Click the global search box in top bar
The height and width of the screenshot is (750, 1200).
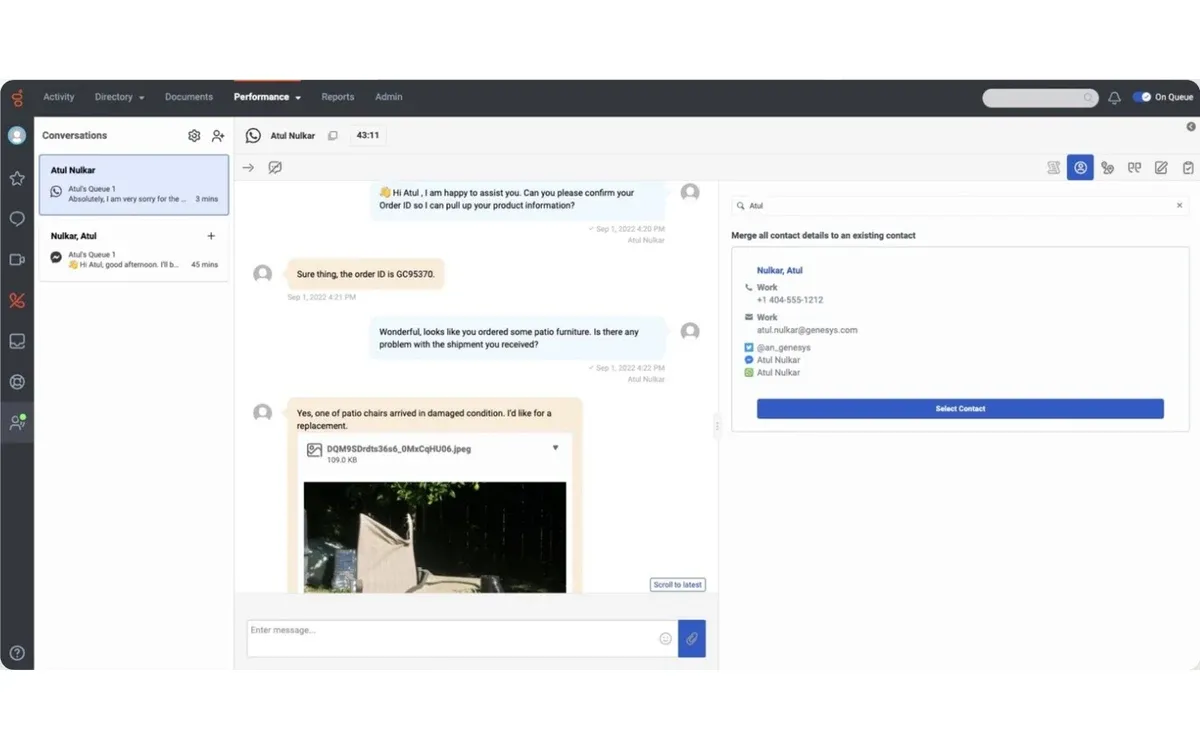1041,98
